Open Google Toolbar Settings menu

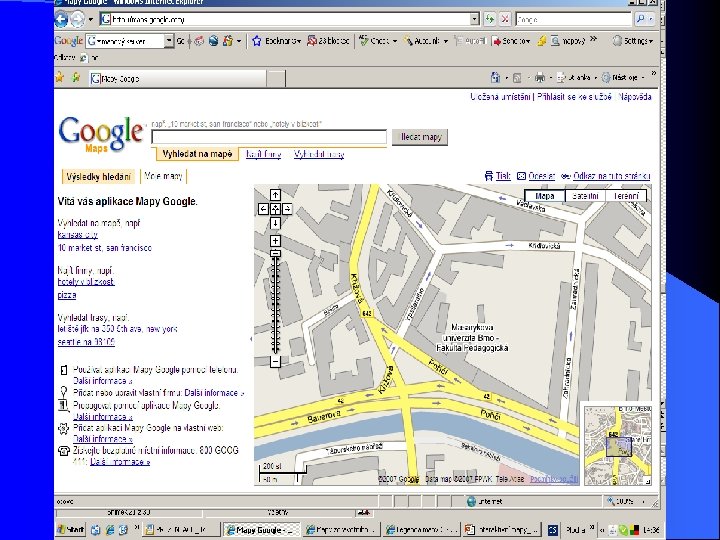pos(633,41)
